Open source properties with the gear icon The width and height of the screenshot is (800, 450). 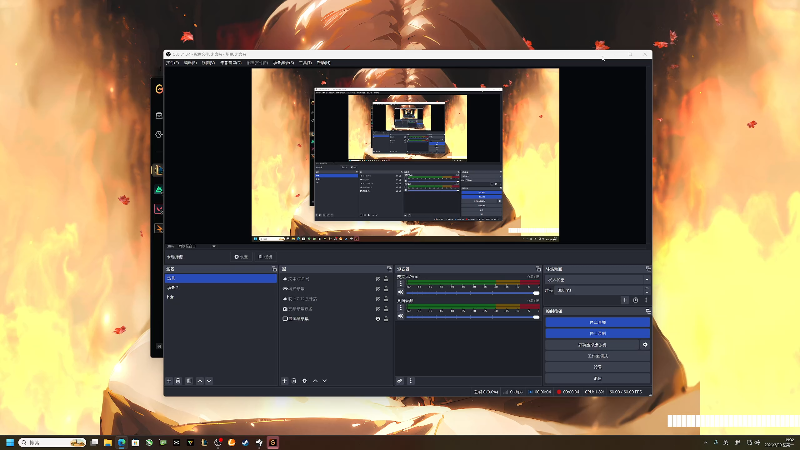[304, 381]
